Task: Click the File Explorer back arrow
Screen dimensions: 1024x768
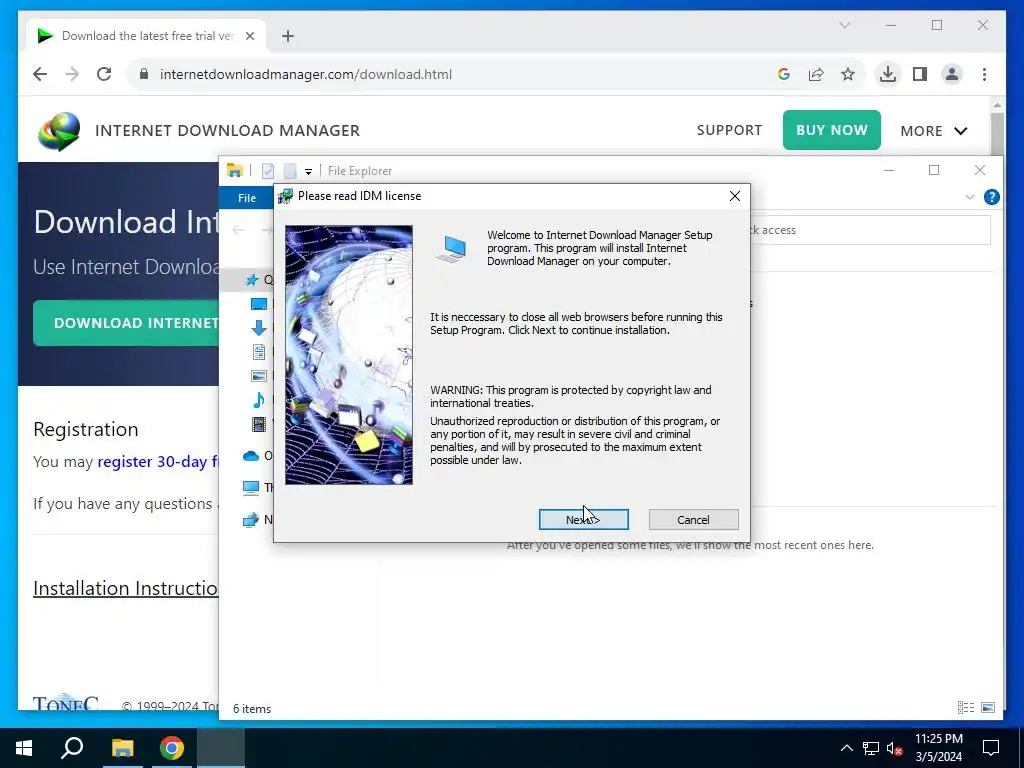Action: click(x=238, y=230)
